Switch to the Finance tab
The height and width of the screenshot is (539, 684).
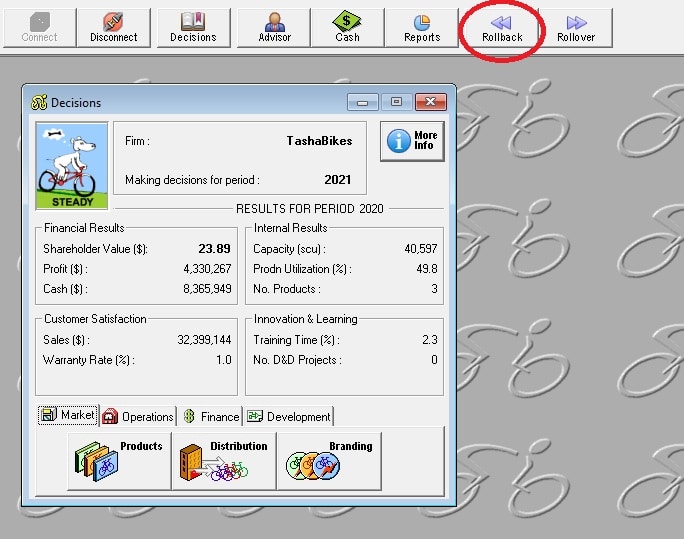point(211,416)
